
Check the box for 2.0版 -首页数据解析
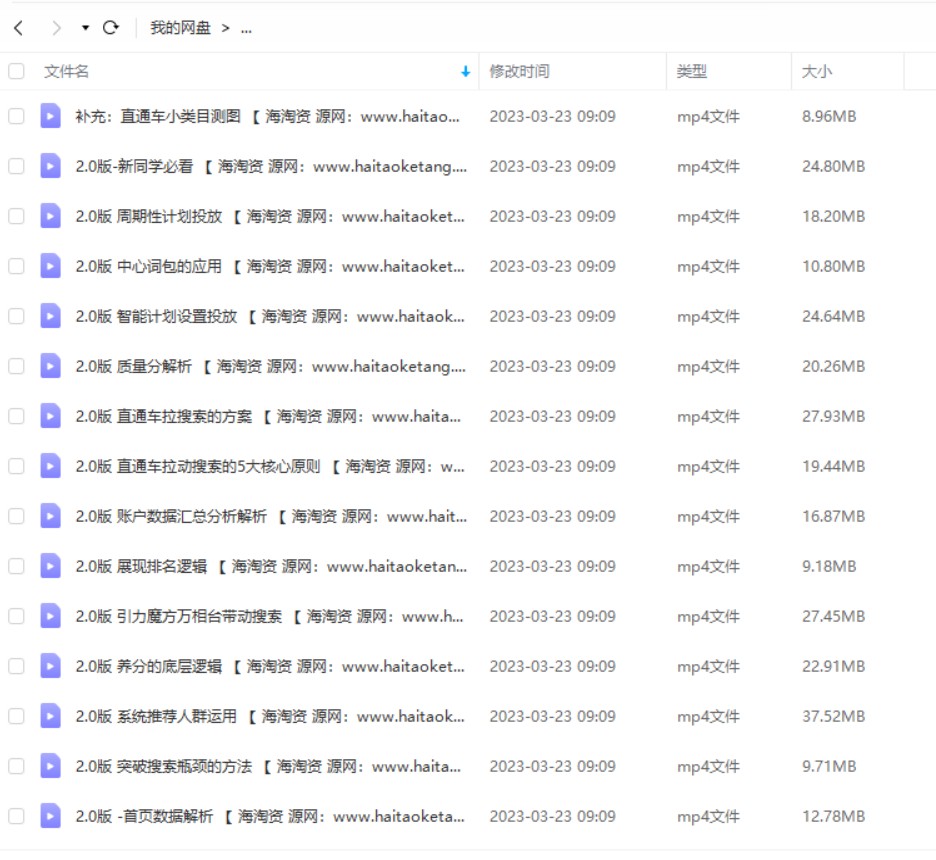pos(16,816)
